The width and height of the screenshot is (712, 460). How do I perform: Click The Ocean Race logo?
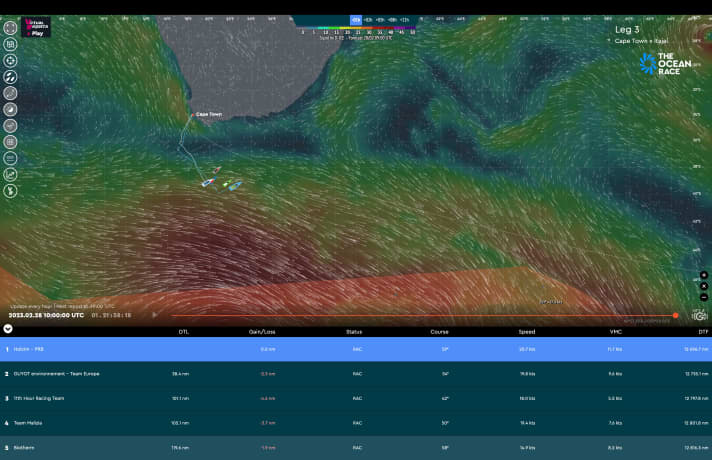pyautogui.click(x=665, y=64)
